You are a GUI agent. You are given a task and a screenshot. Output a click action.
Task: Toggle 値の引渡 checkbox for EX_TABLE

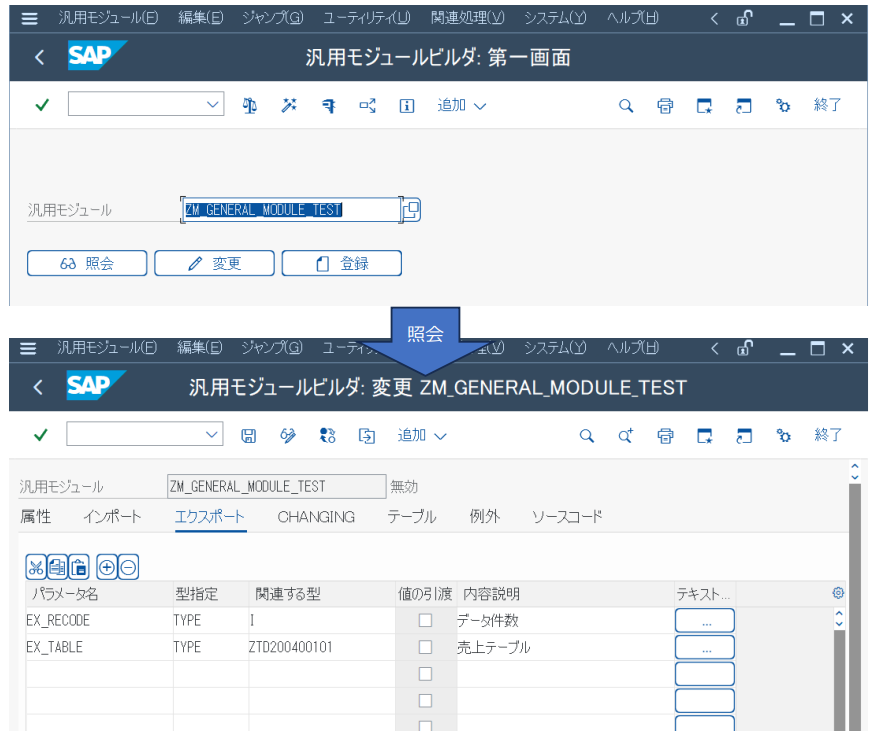[x=425, y=647]
